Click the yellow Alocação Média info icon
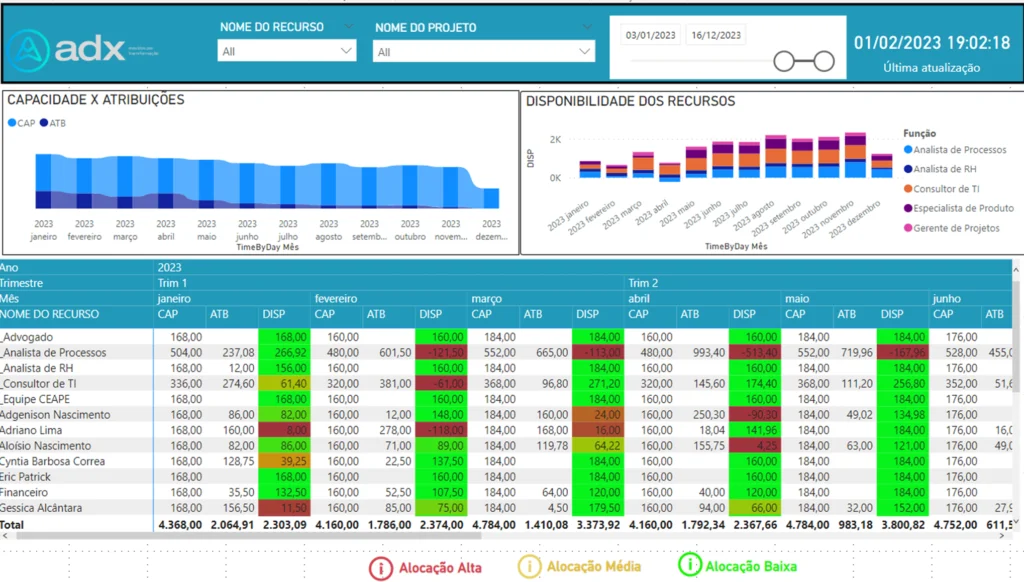 [x=528, y=566]
